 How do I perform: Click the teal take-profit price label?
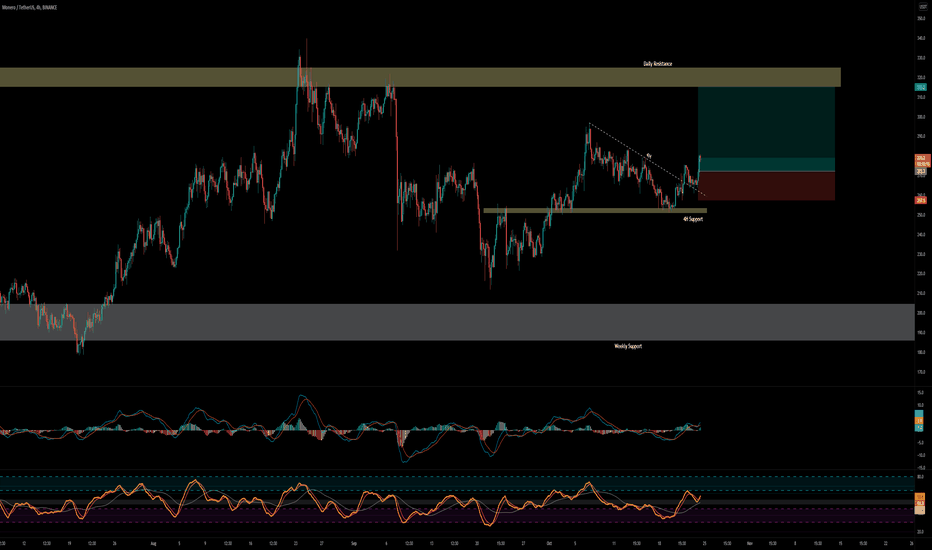click(920, 87)
